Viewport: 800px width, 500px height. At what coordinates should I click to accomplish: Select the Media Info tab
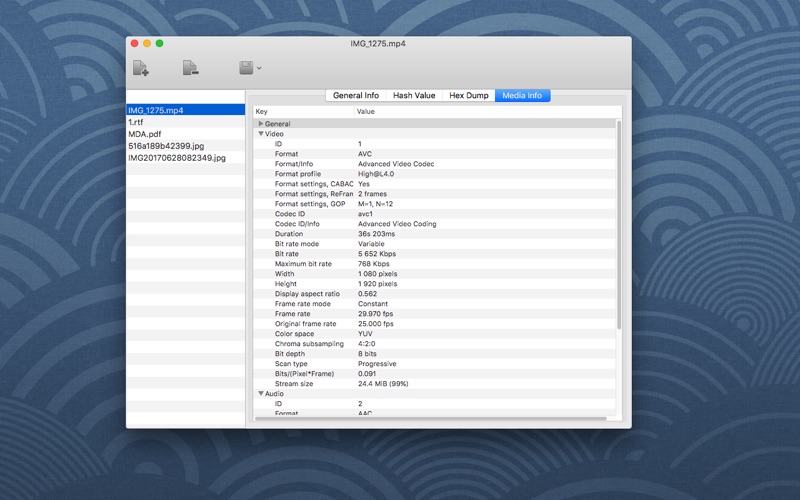(x=522, y=95)
